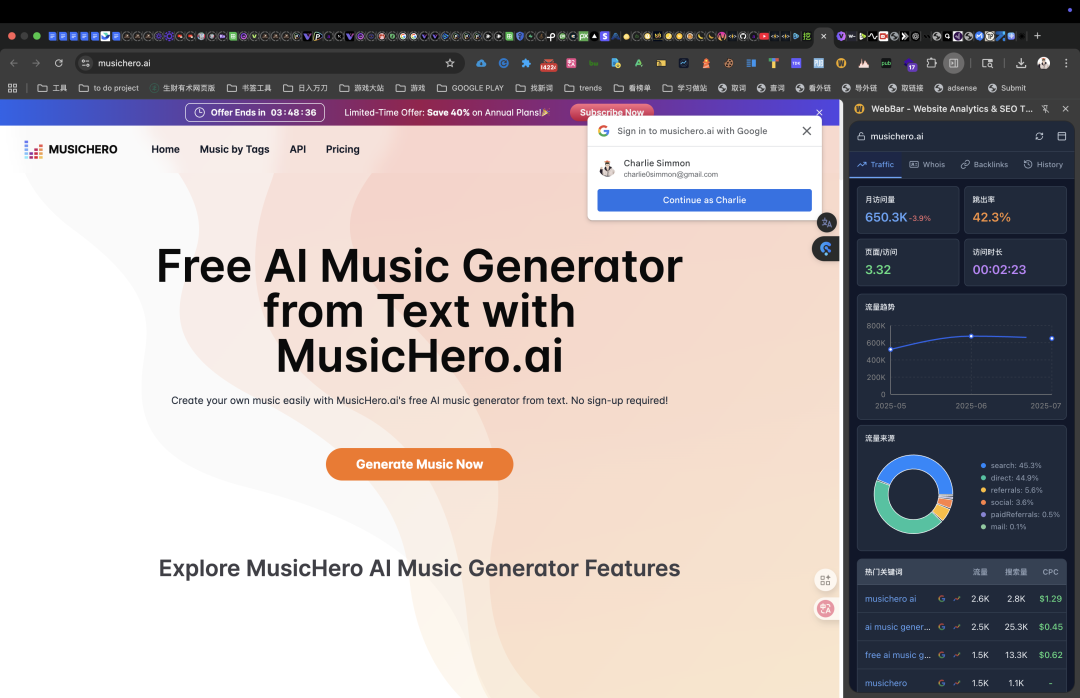Click the 'referrals: 5.6%' legend entry
The height and width of the screenshot is (698, 1080).
click(1011, 491)
